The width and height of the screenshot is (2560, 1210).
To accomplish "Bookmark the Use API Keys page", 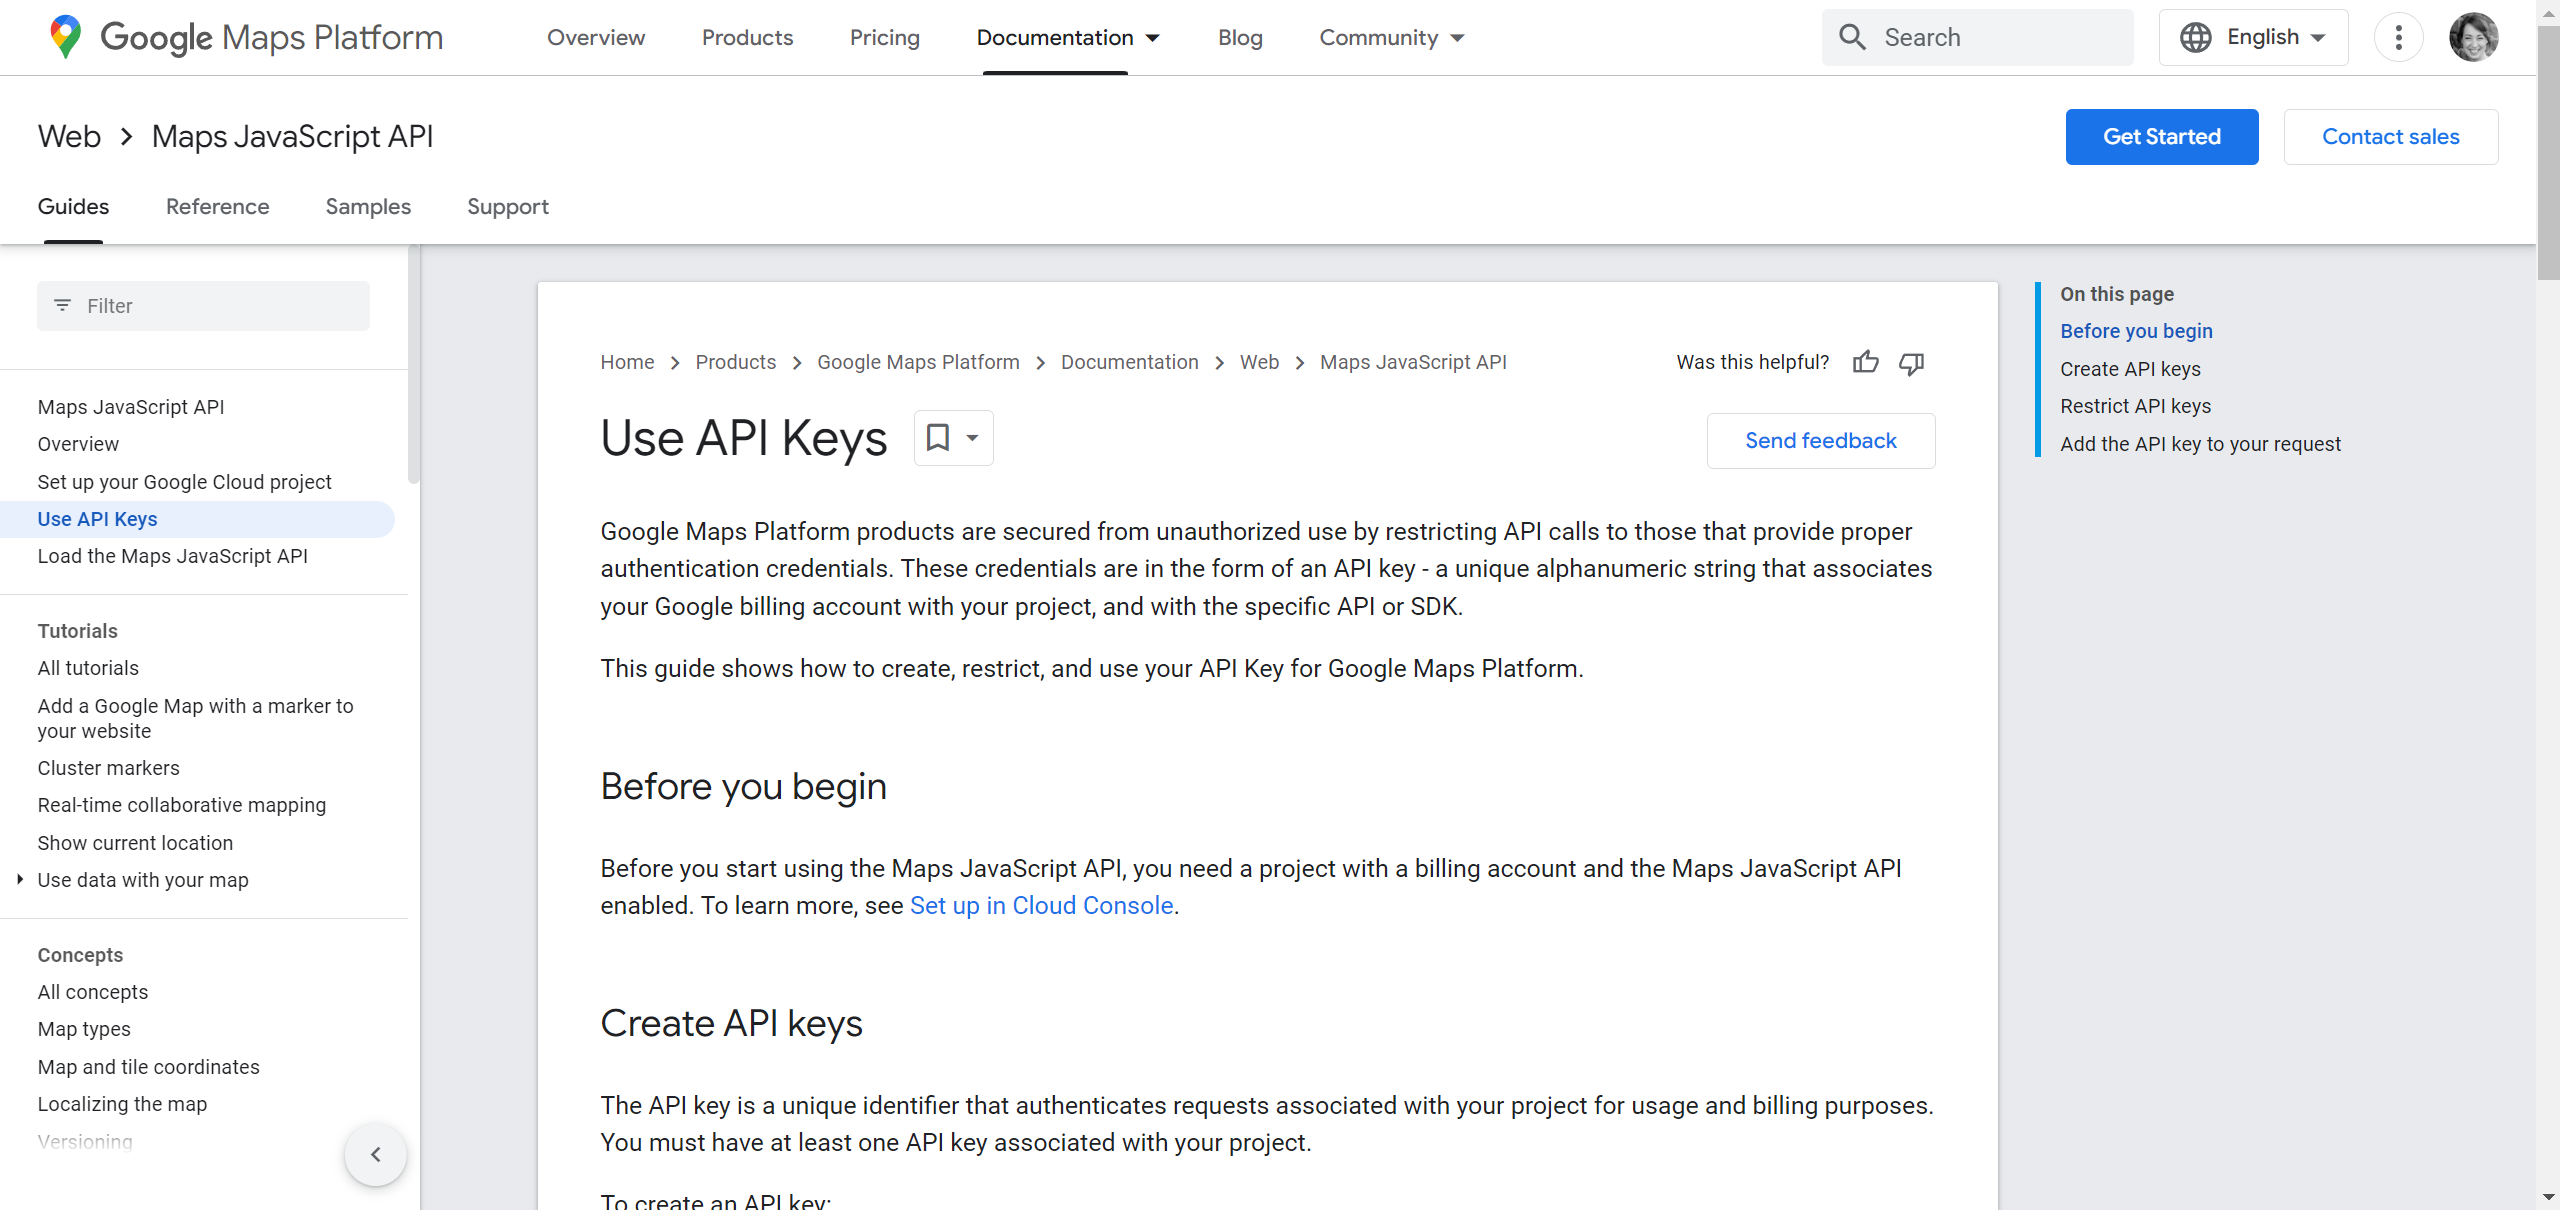I will click(x=938, y=438).
